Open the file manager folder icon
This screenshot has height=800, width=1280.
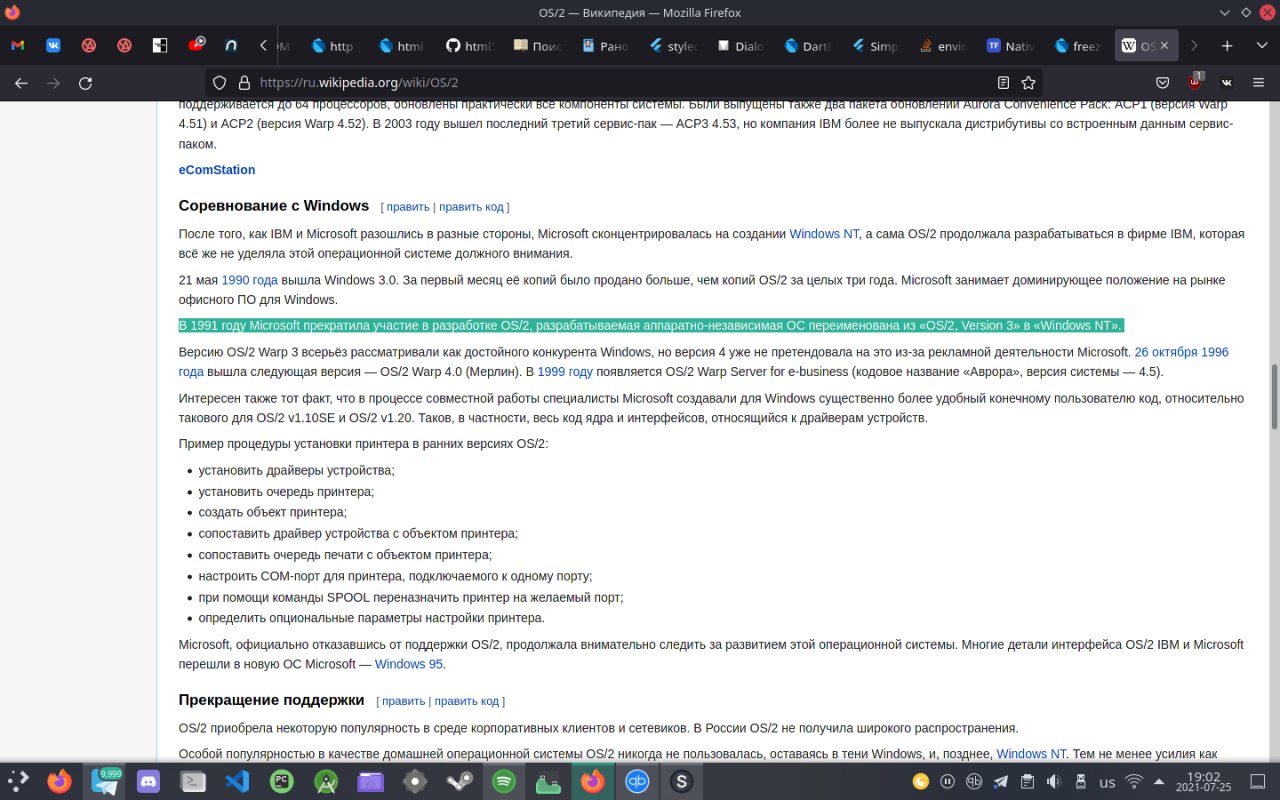(x=371, y=781)
